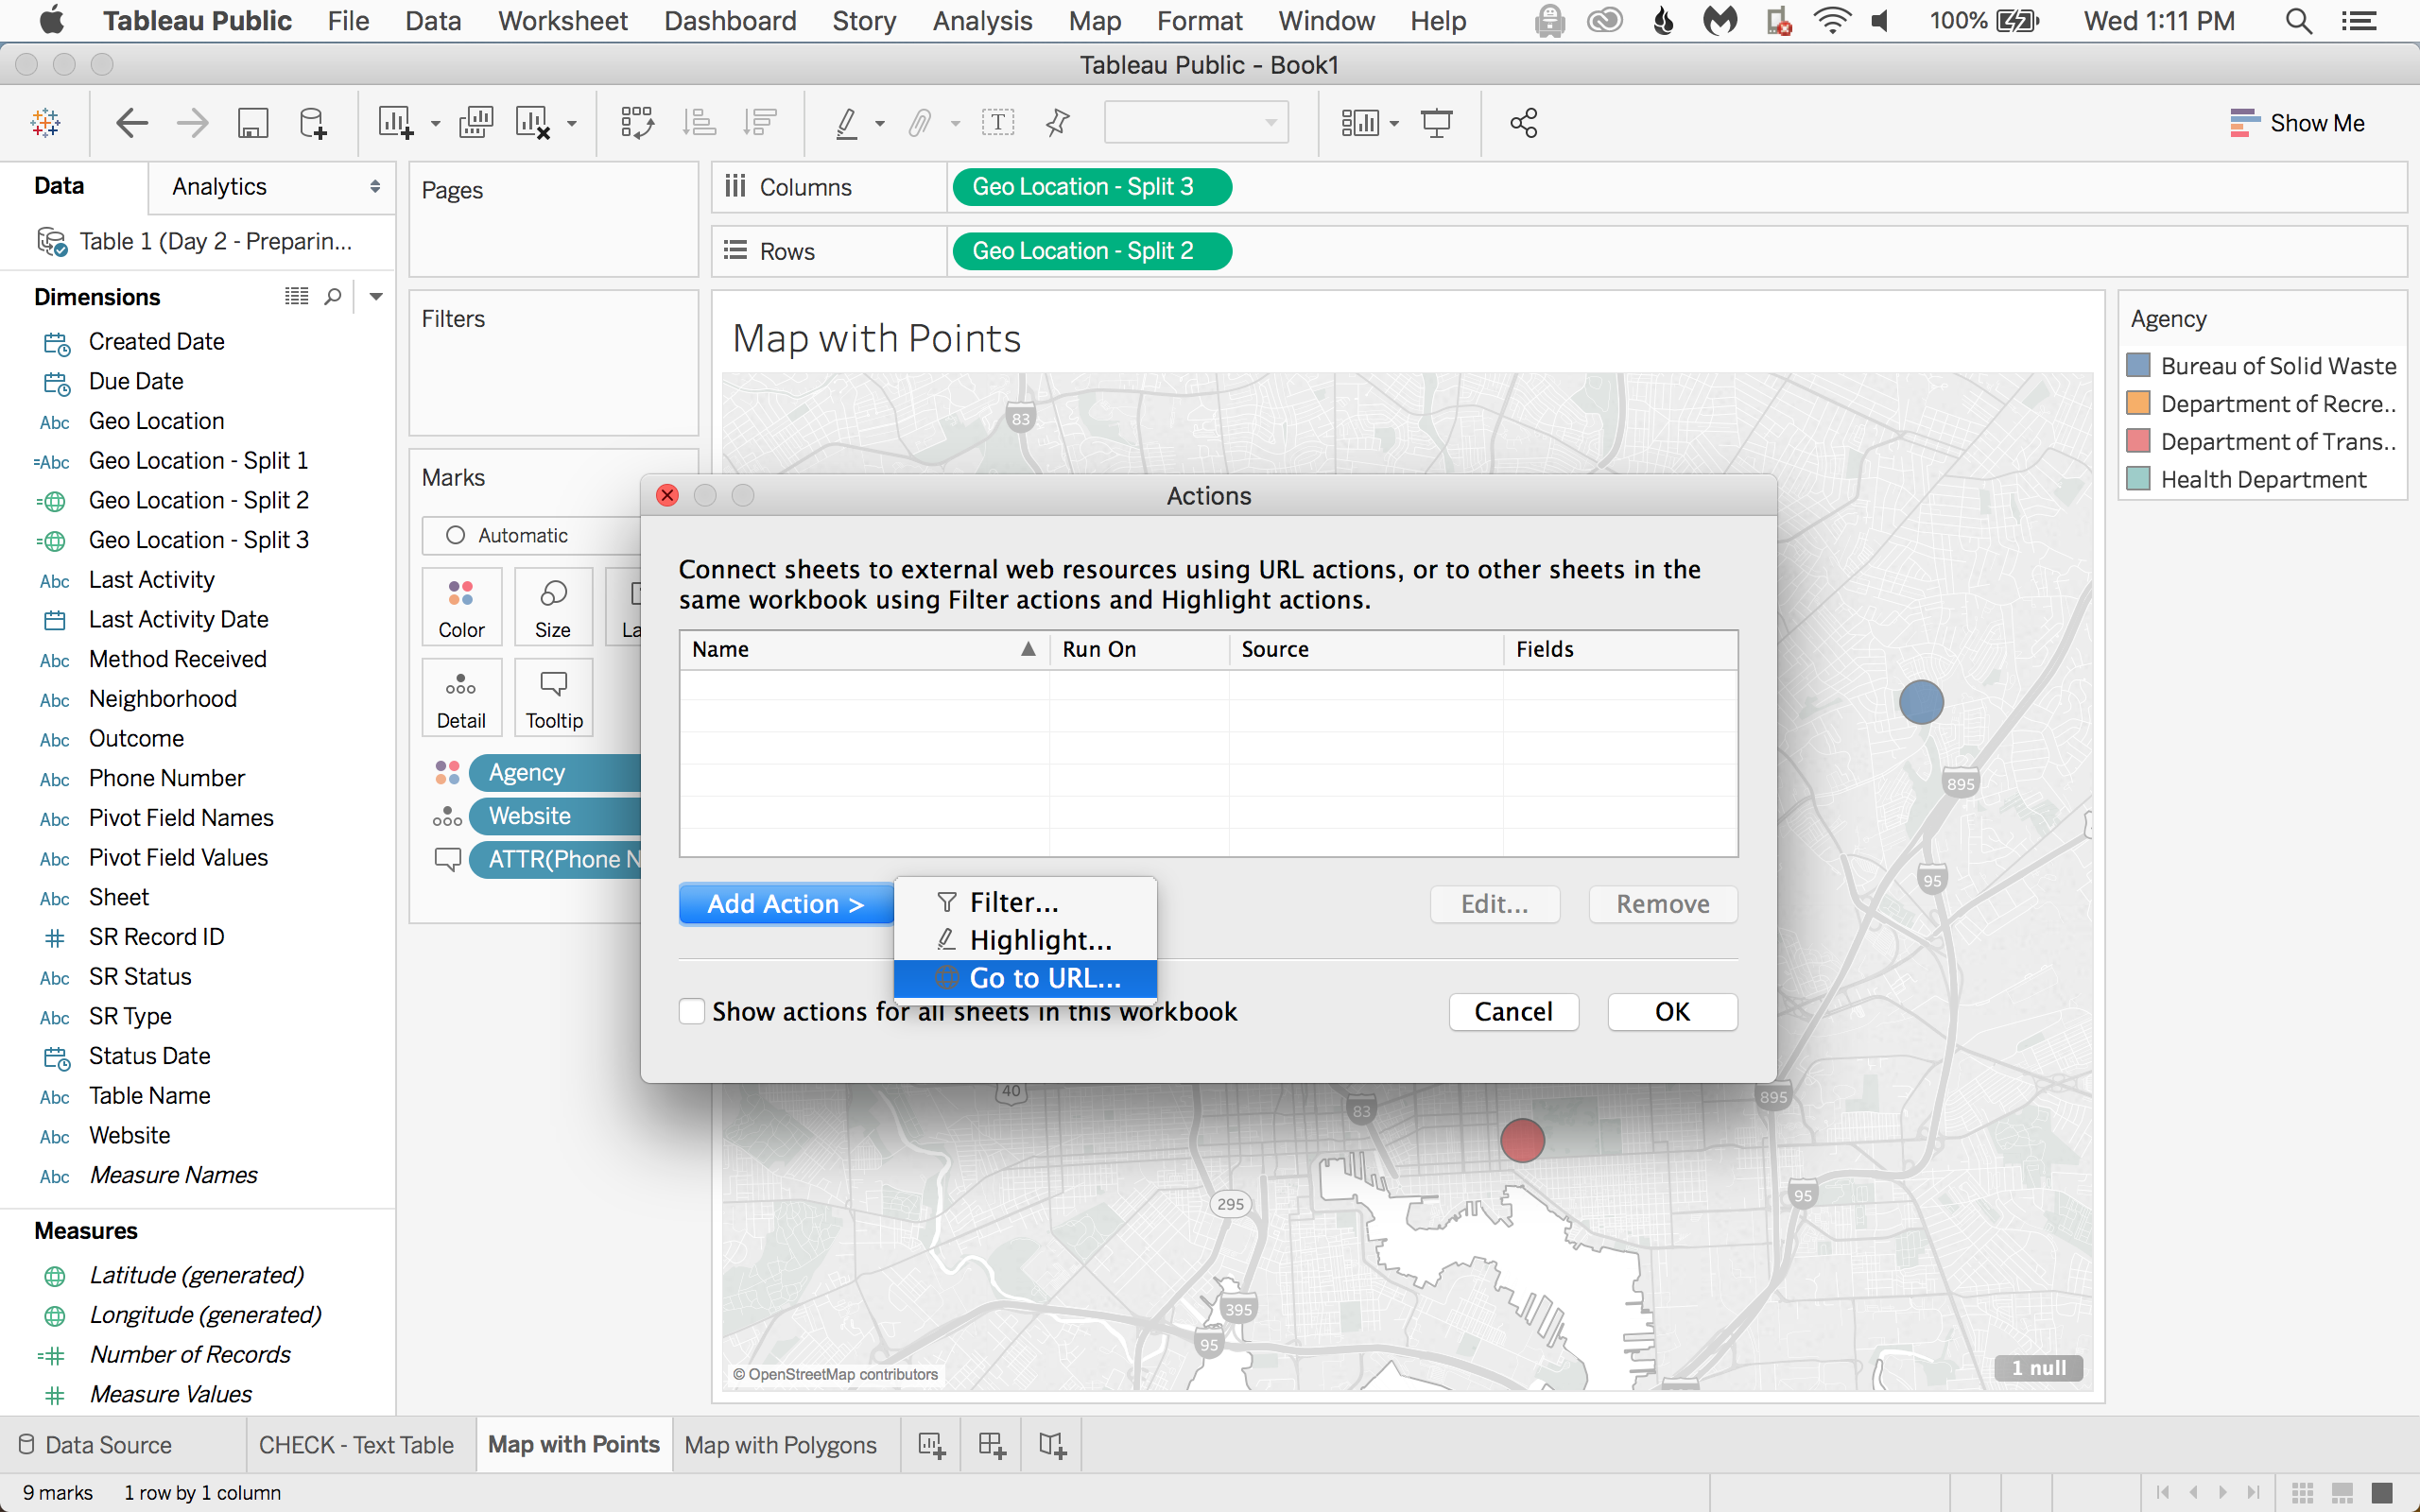Show mark labels T icon
2420x1512 pixels.
pos(997,123)
